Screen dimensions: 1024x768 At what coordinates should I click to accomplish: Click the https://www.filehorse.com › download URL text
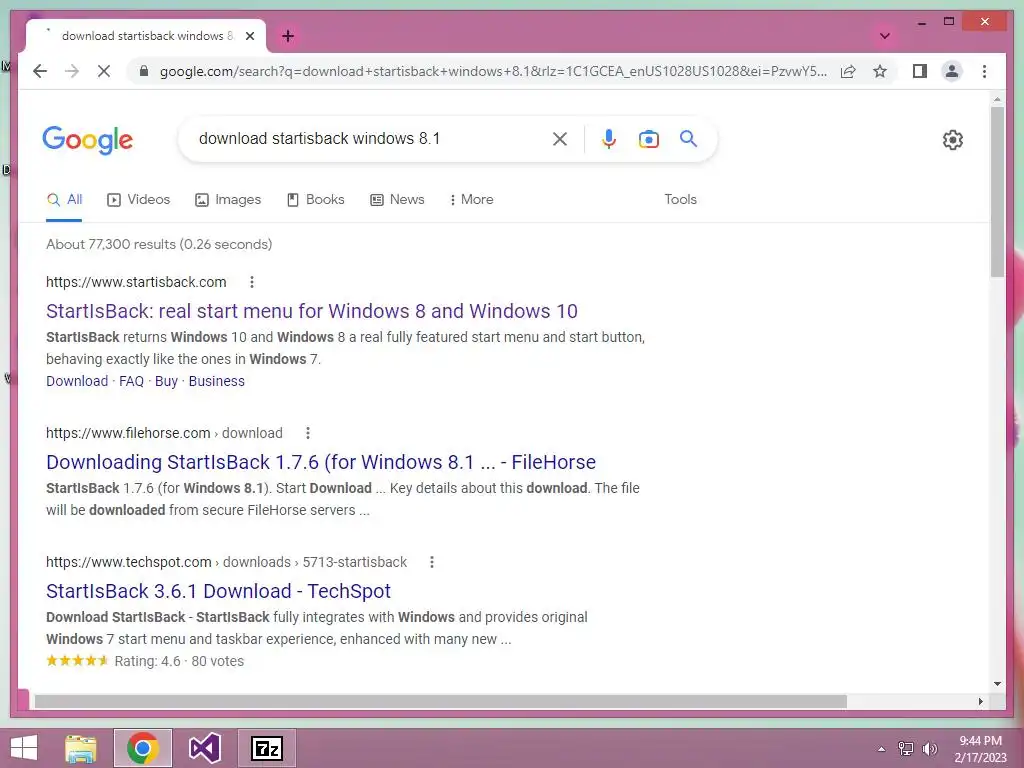164,433
